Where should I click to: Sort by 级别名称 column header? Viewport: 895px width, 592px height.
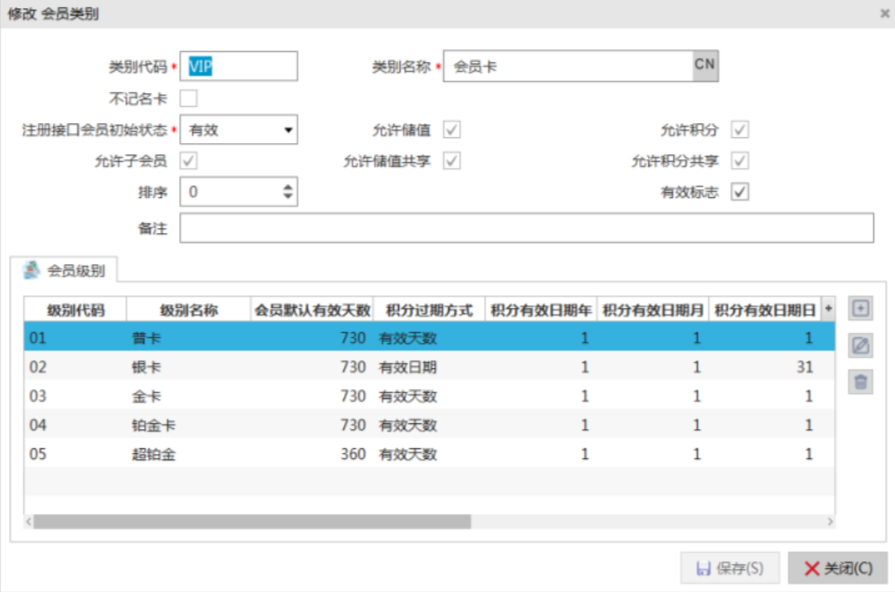pos(189,310)
